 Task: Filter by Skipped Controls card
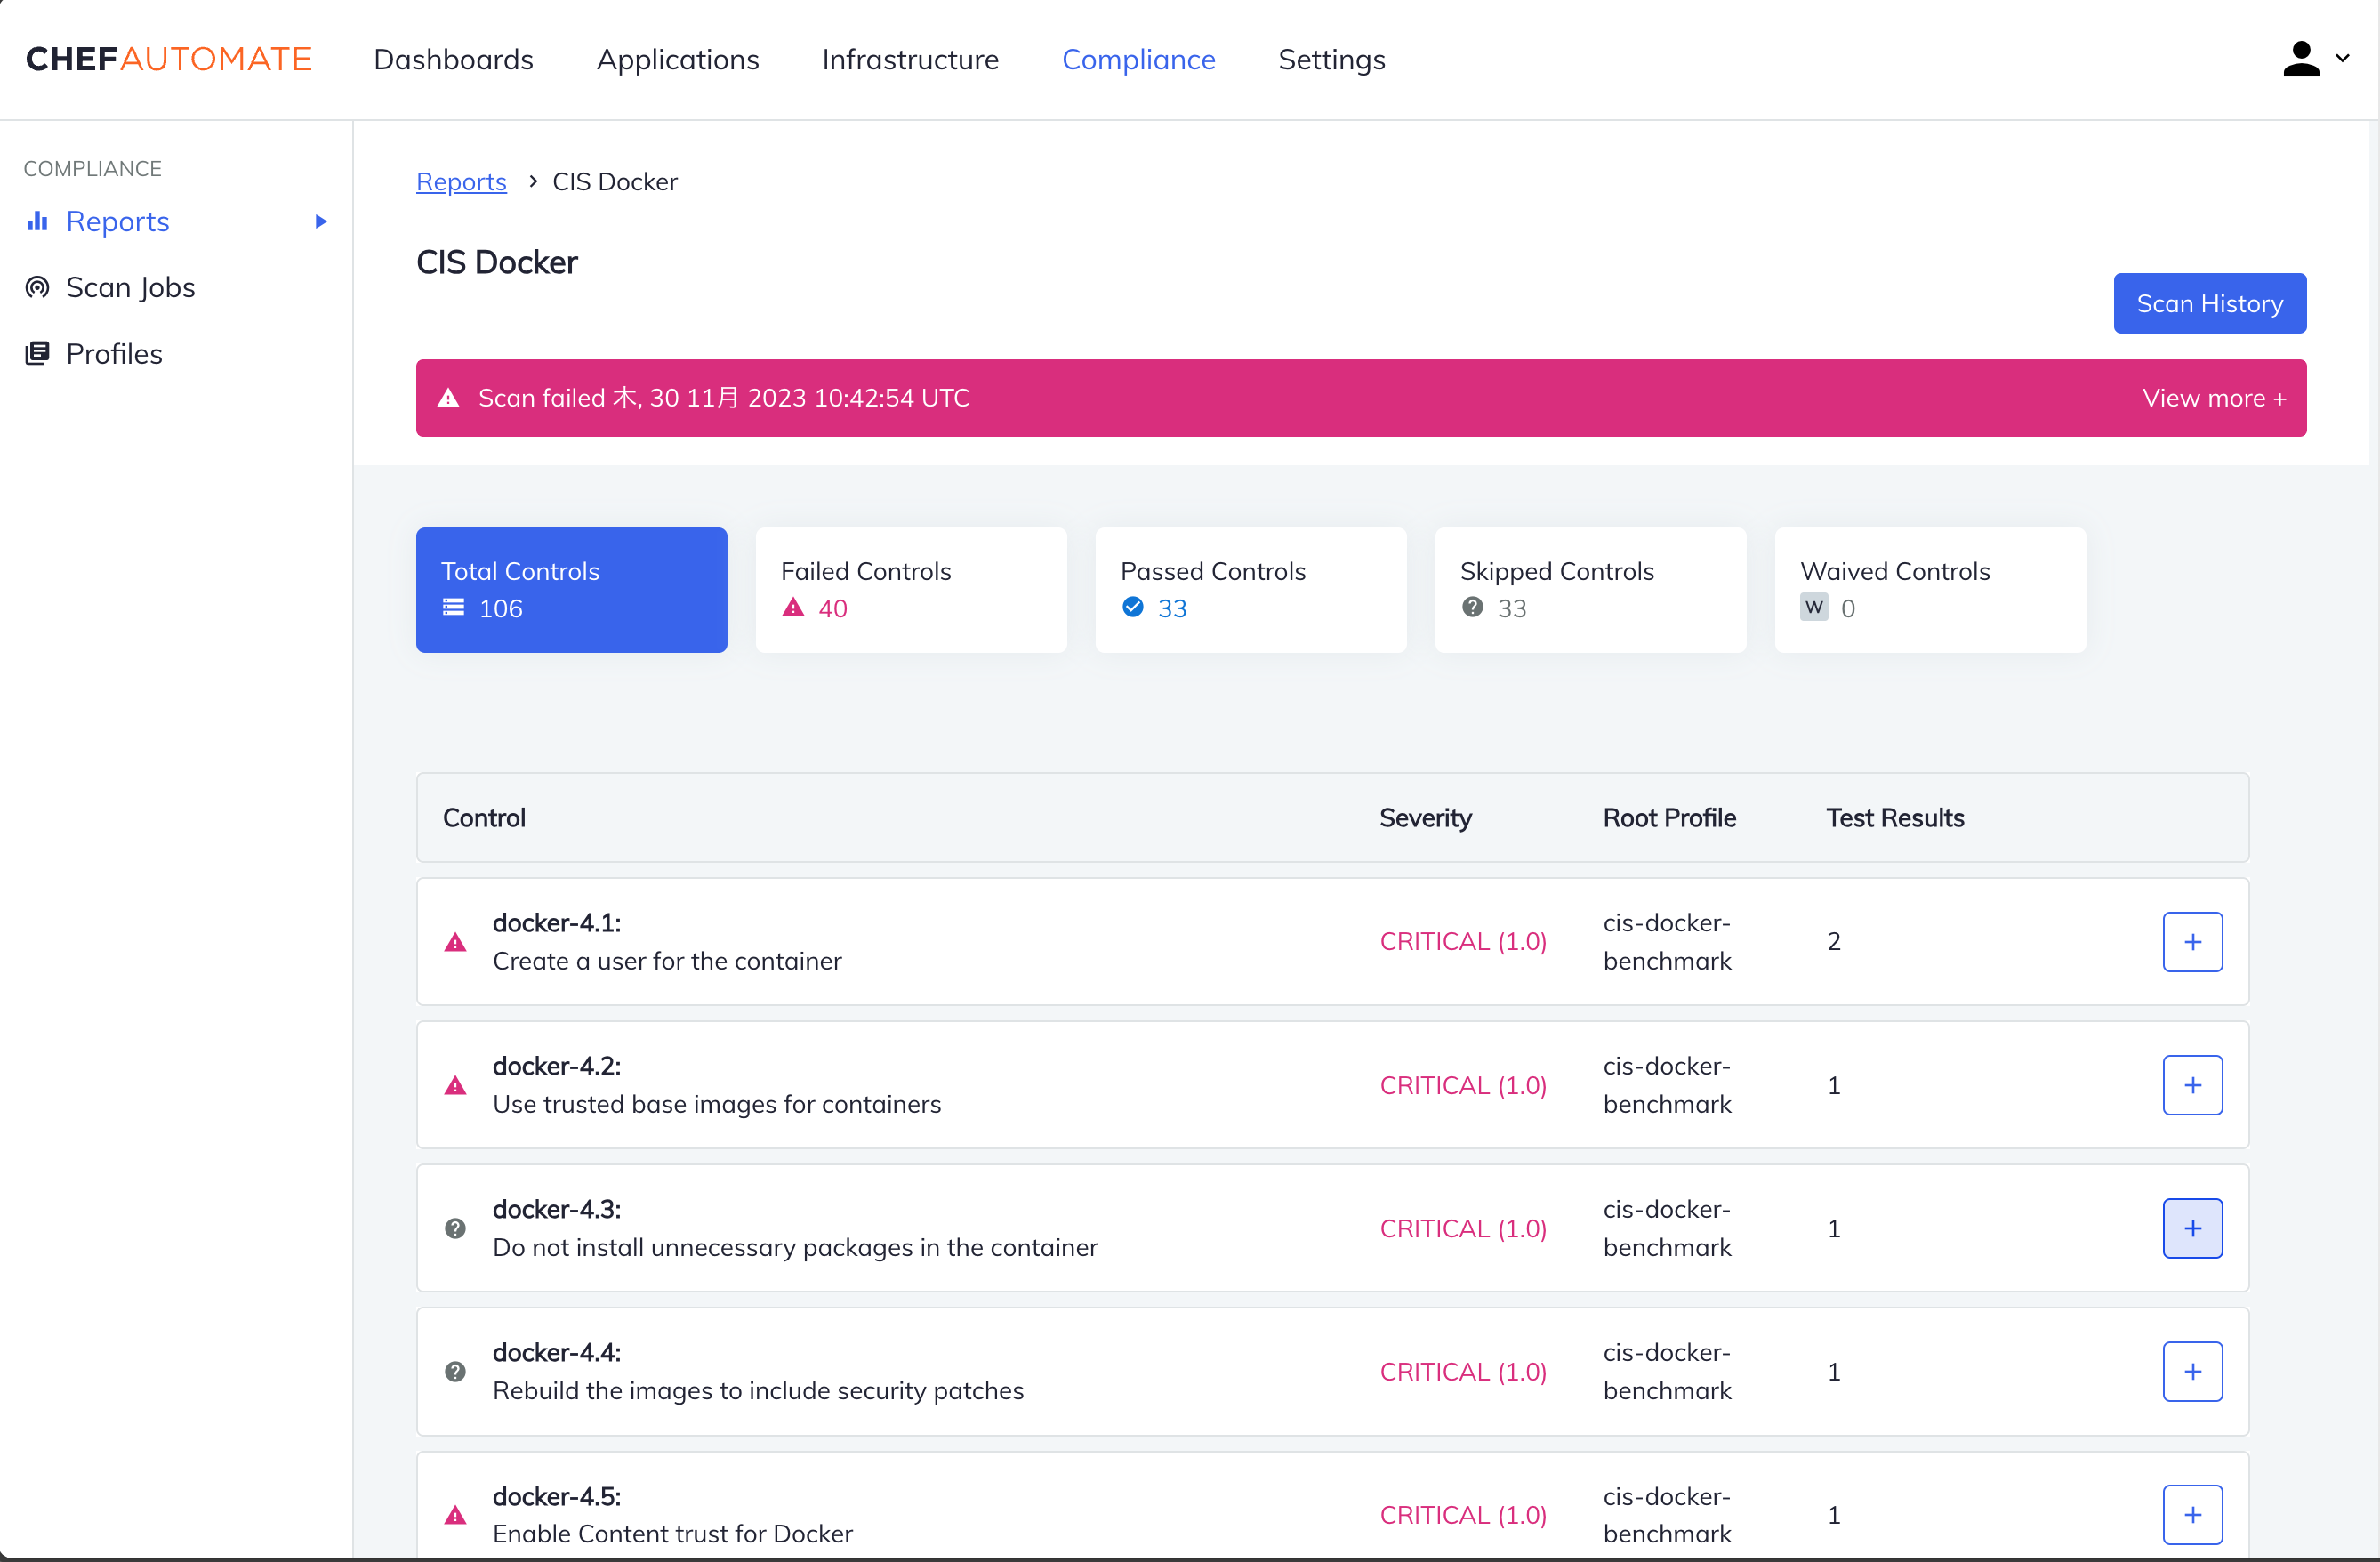pyautogui.click(x=1590, y=590)
